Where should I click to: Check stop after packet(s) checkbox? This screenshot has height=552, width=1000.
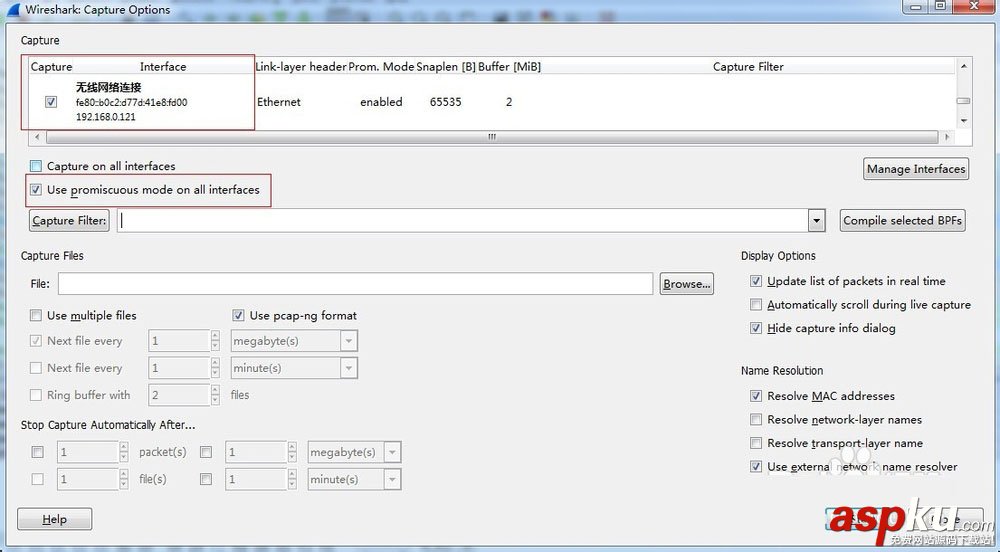[38, 452]
